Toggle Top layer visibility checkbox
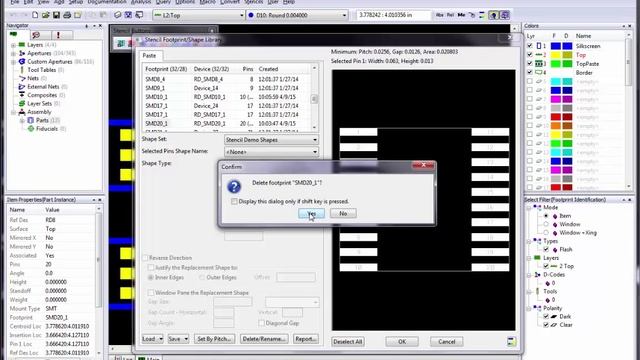Viewport: 640px width, 360px height. coord(530,55)
